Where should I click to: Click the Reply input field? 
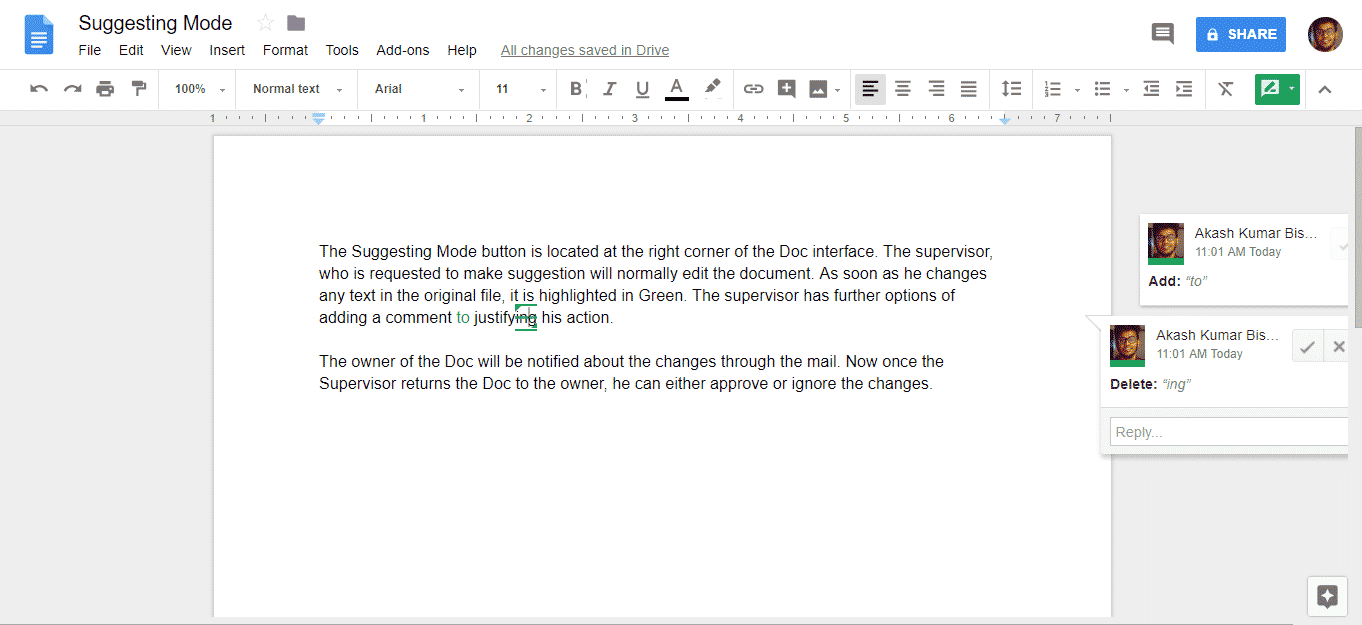1228,432
